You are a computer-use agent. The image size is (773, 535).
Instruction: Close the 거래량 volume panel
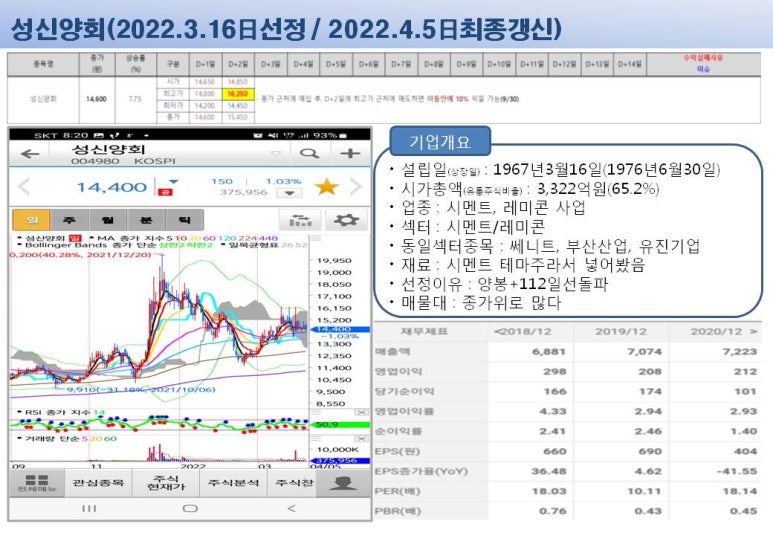[x=361, y=438]
